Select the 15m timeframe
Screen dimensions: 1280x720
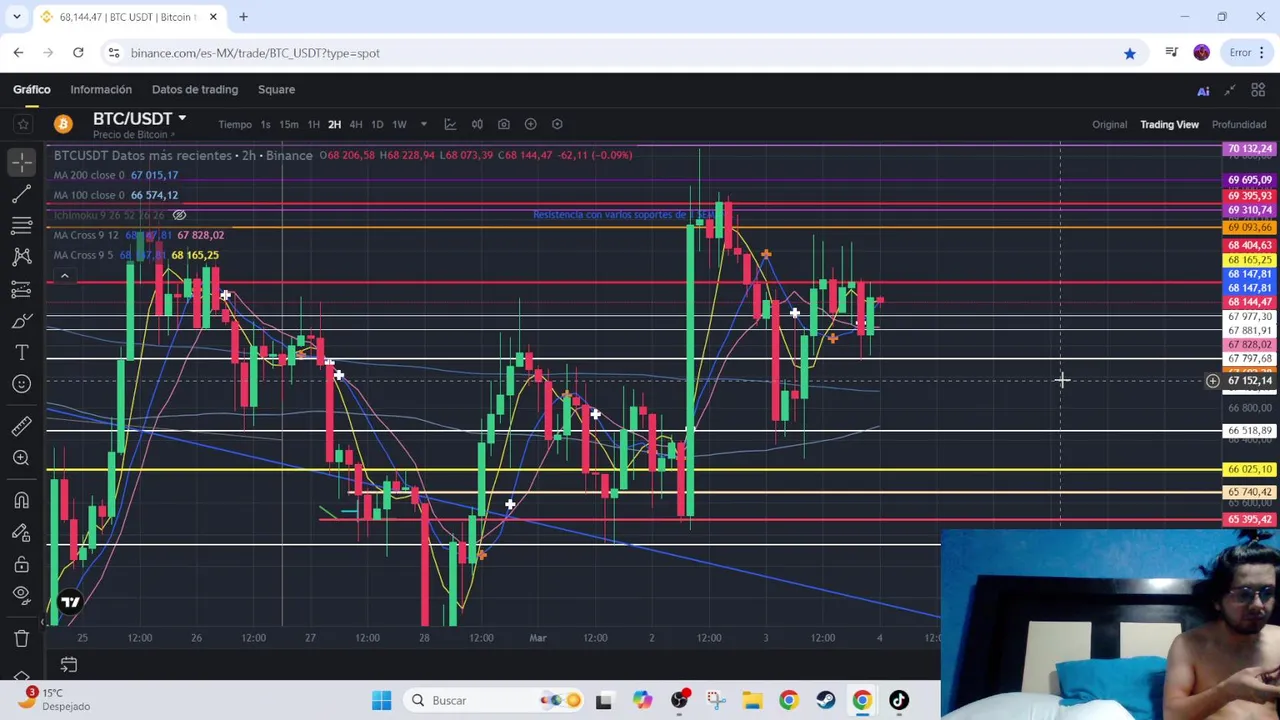(x=289, y=124)
